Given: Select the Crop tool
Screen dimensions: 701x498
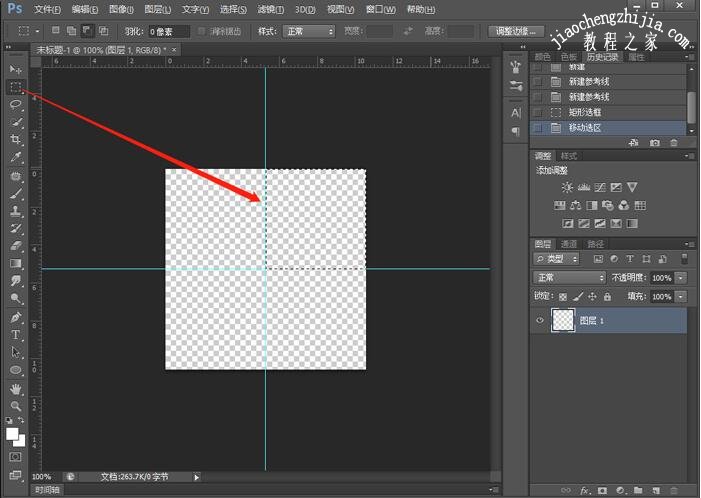Looking at the screenshot, I should point(16,139).
